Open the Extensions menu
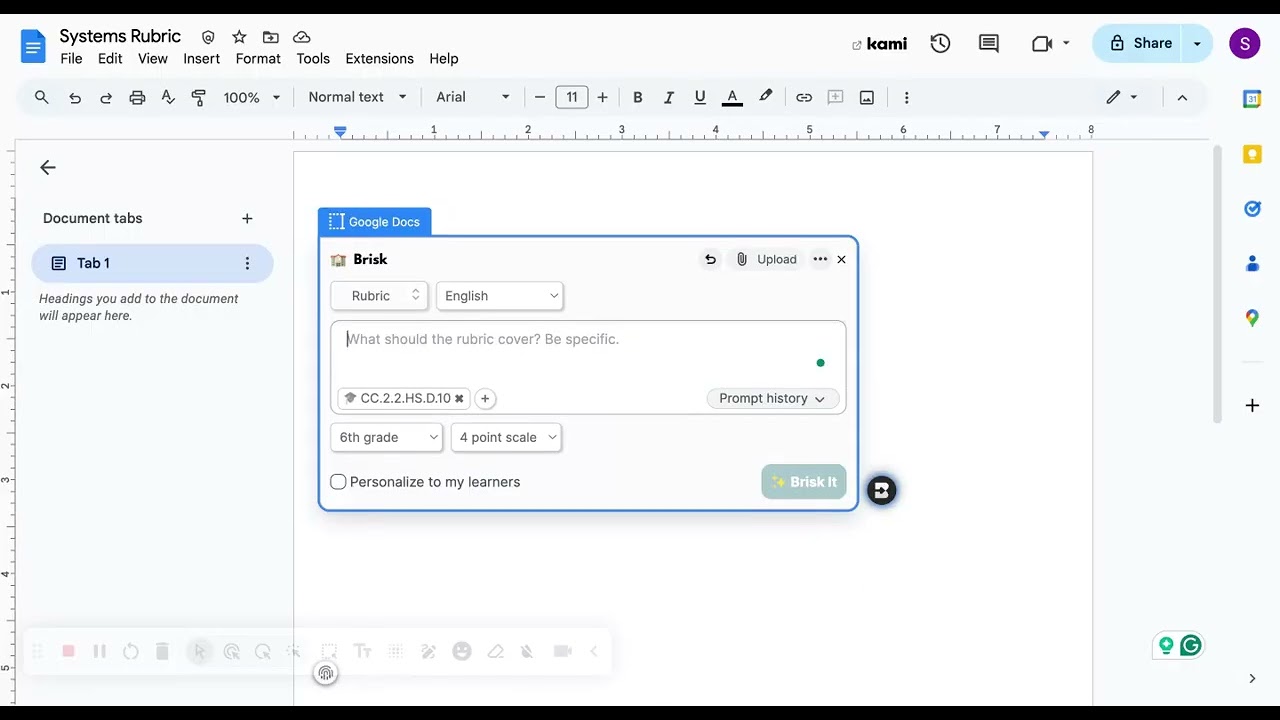 tap(379, 59)
